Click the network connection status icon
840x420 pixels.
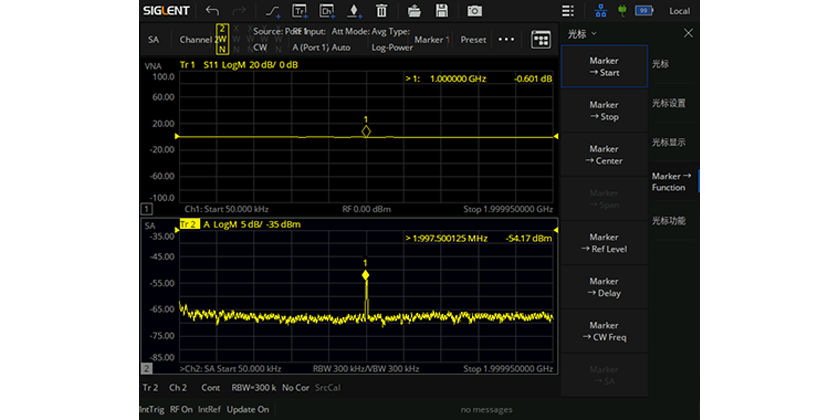click(x=600, y=11)
